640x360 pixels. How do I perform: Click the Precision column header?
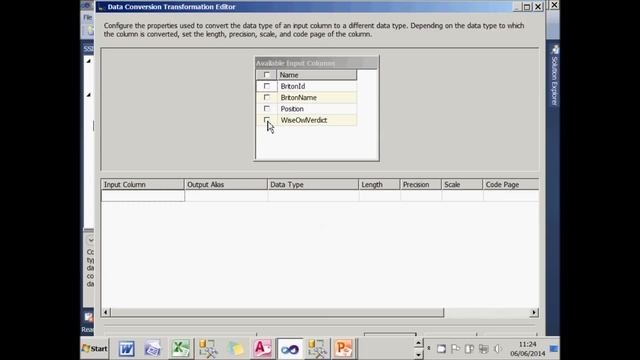click(x=420, y=184)
